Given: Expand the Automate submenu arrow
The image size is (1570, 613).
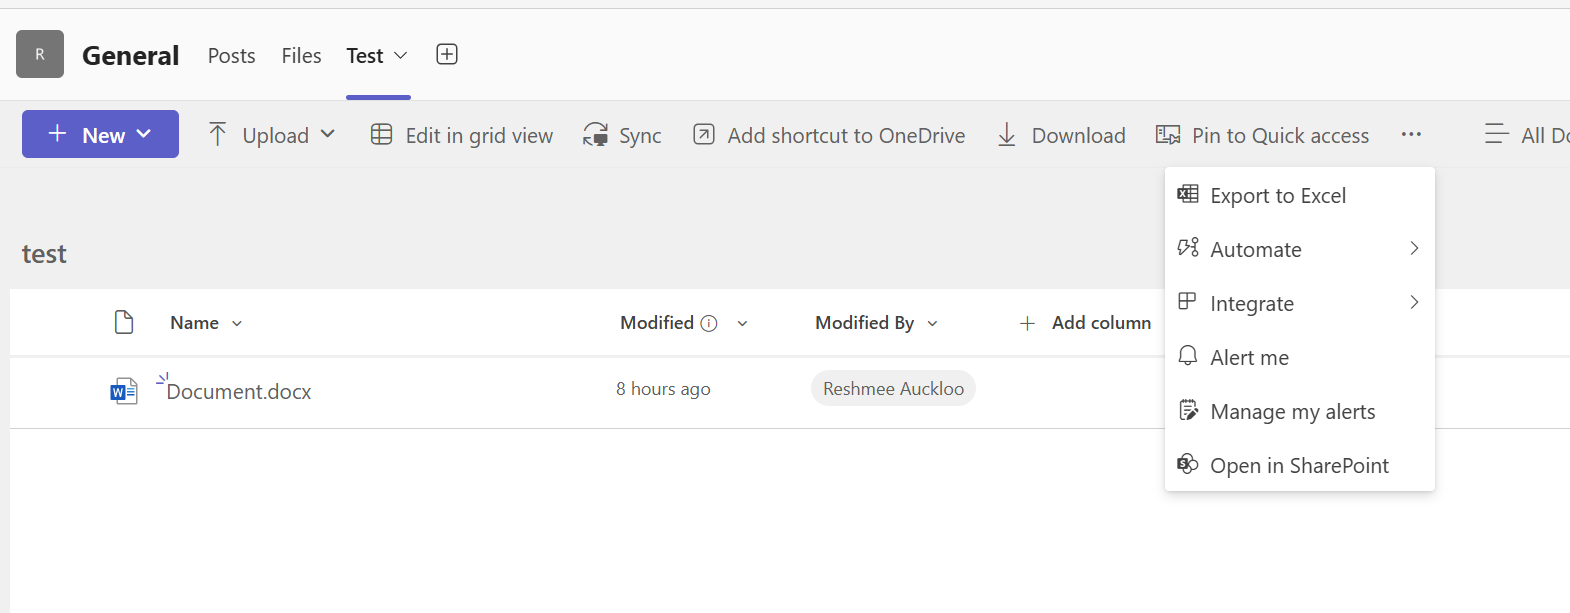Looking at the screenshot, I should point(1414,248).
